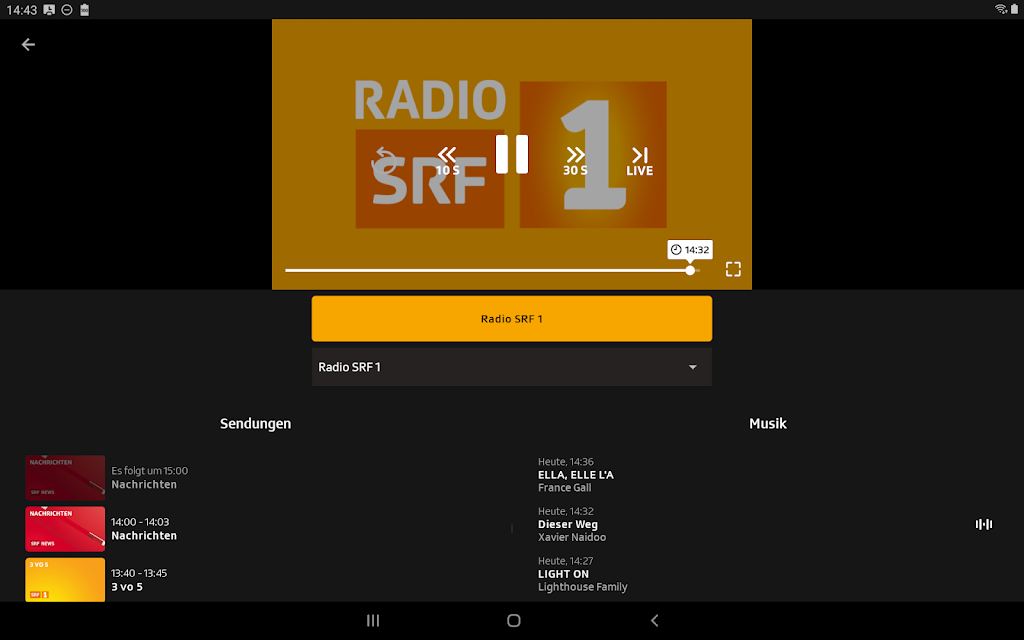Image resolution: width=1024 pixels, height=640 pixels.
Task: Select the '14:00 - 14:03' Nachrichten entry
Action: tap(144, 529)
